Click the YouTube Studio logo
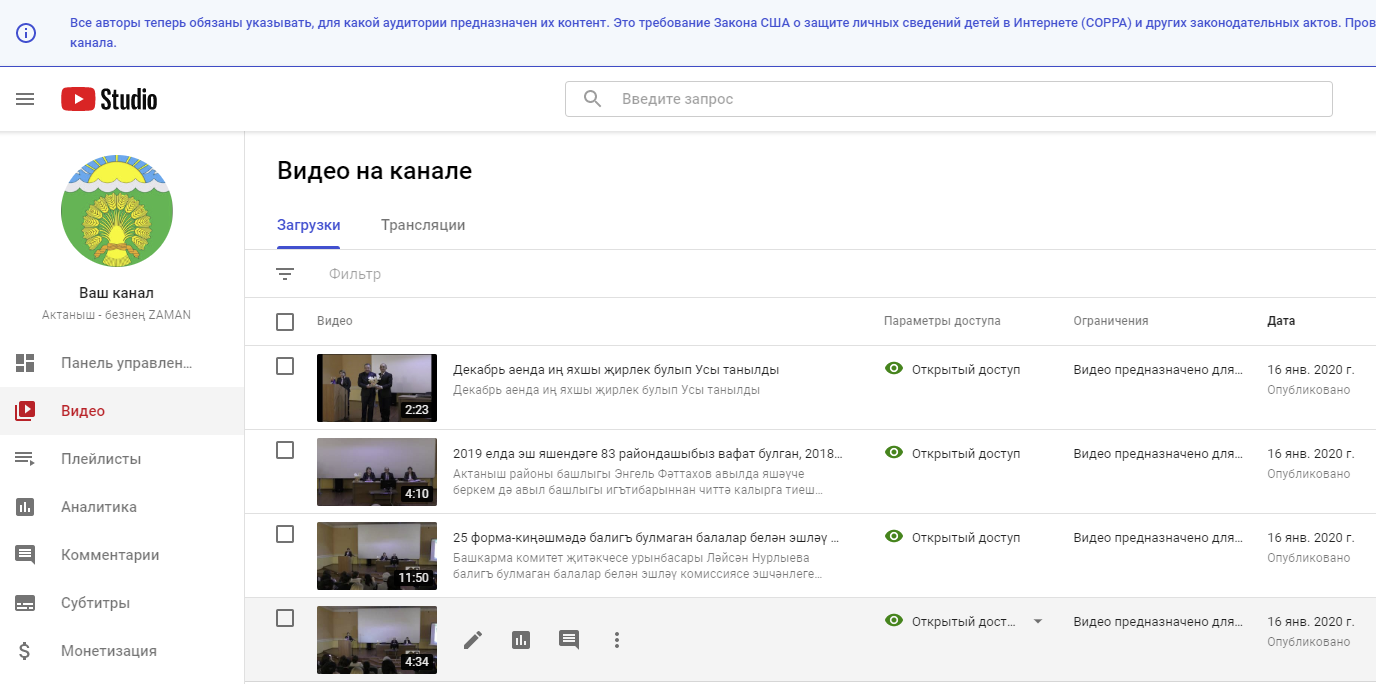This screenshot has height=684, width=1376. 109,99
